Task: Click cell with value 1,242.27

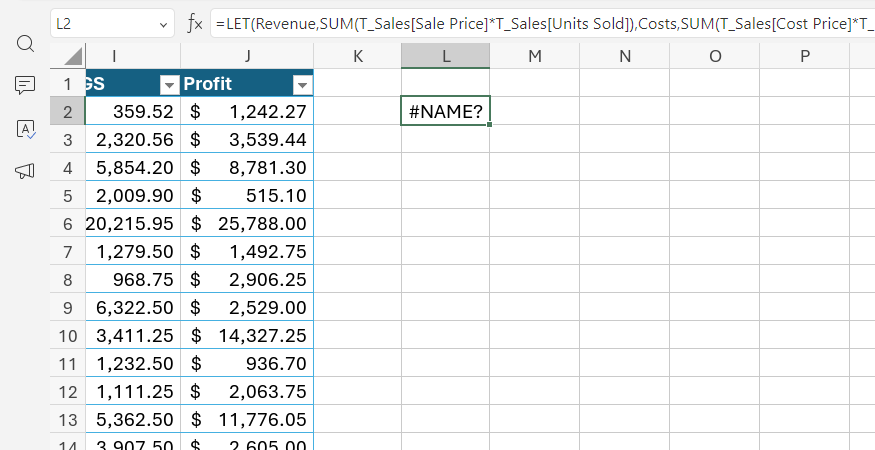Action: click(x=247, y=111)
